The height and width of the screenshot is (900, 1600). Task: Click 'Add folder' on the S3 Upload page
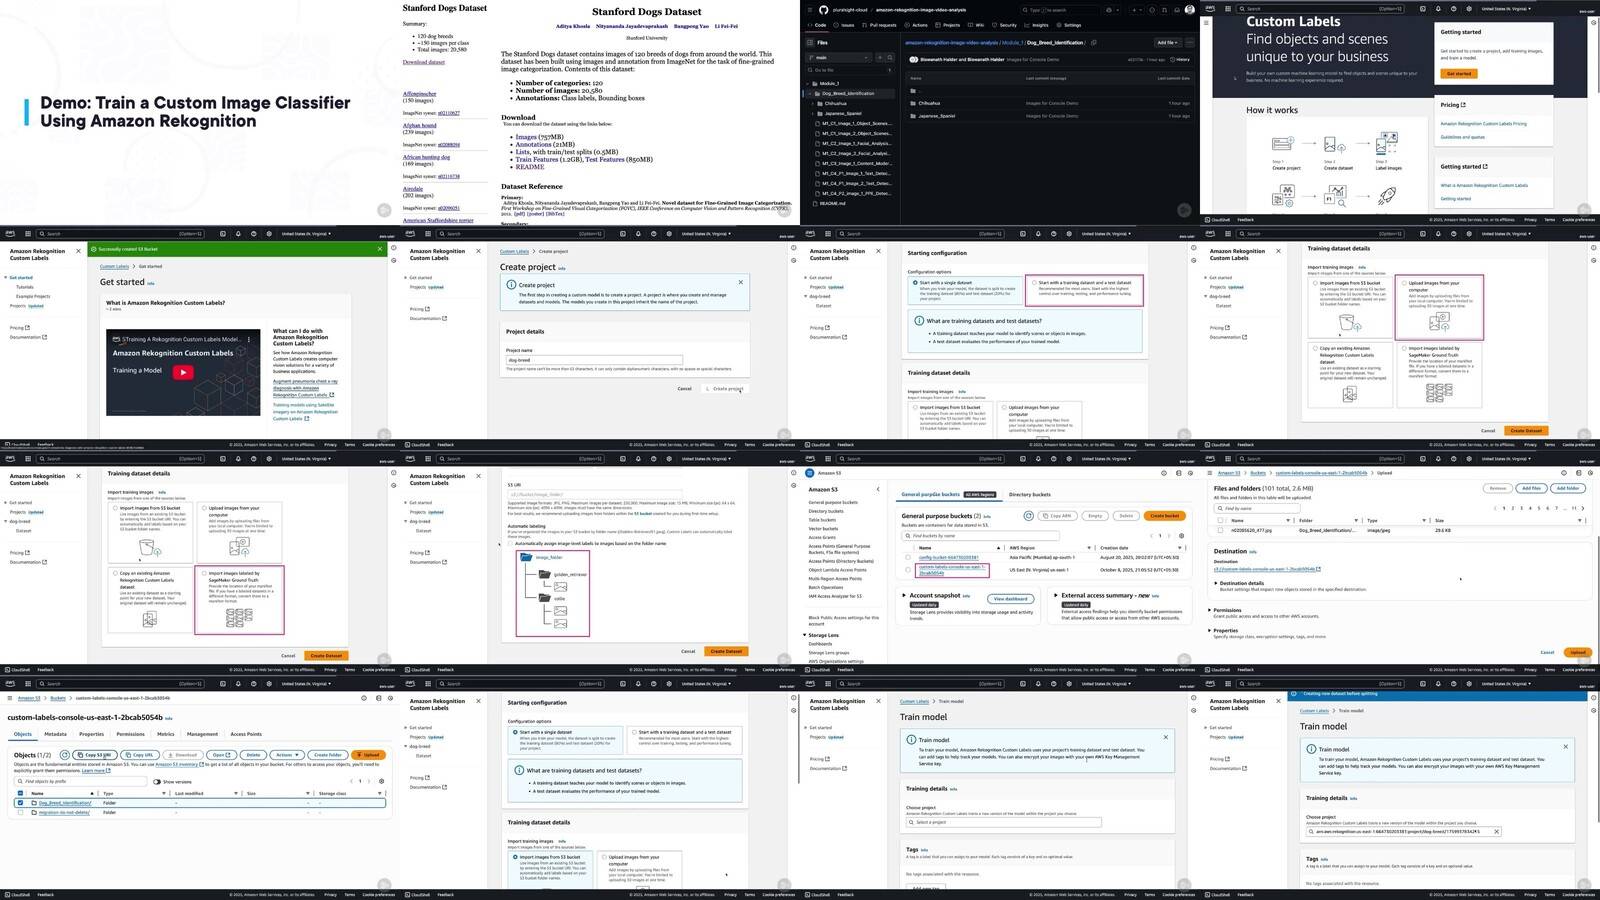[x=1568, y=488]
